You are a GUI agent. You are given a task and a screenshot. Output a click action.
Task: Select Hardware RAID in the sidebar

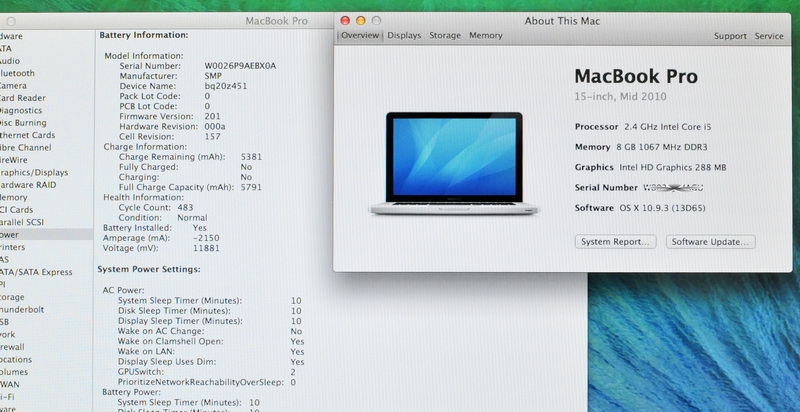(28, 185)
